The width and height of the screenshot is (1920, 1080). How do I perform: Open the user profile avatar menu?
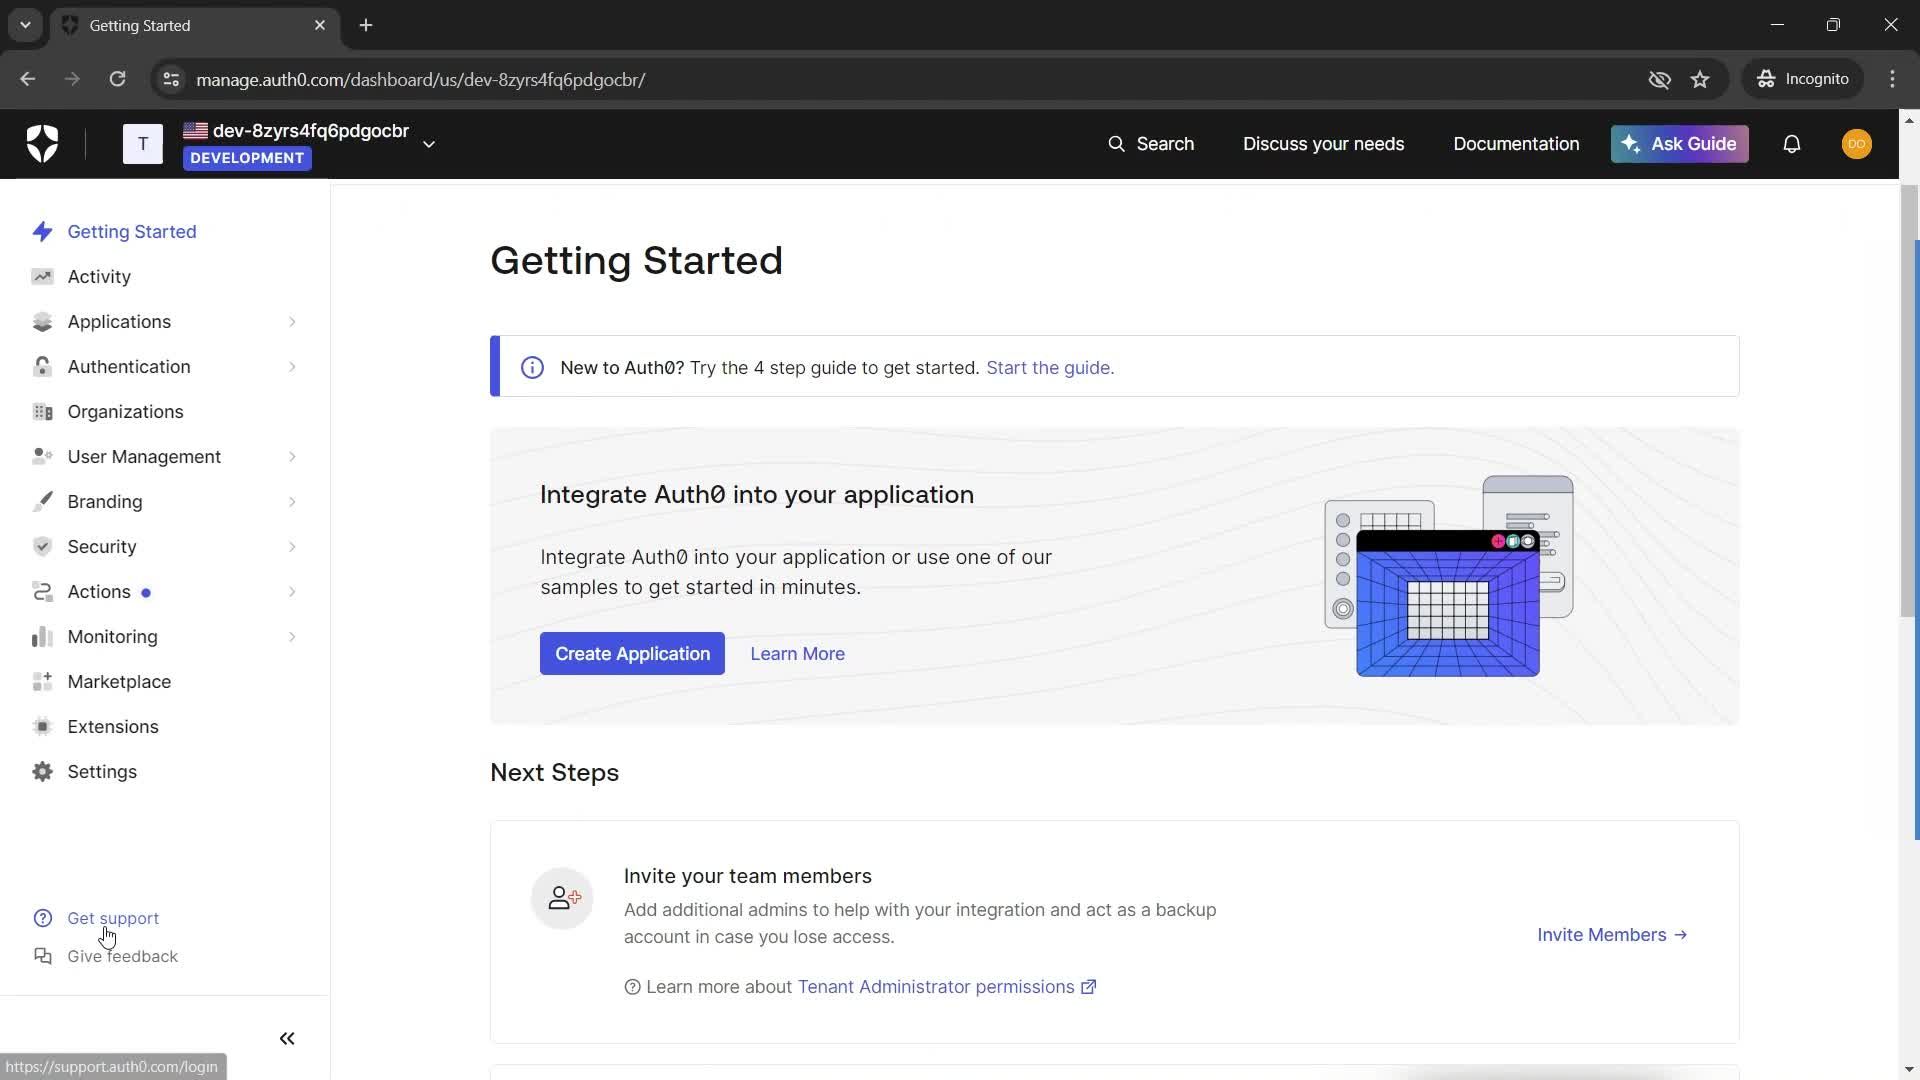point(1857,144)
